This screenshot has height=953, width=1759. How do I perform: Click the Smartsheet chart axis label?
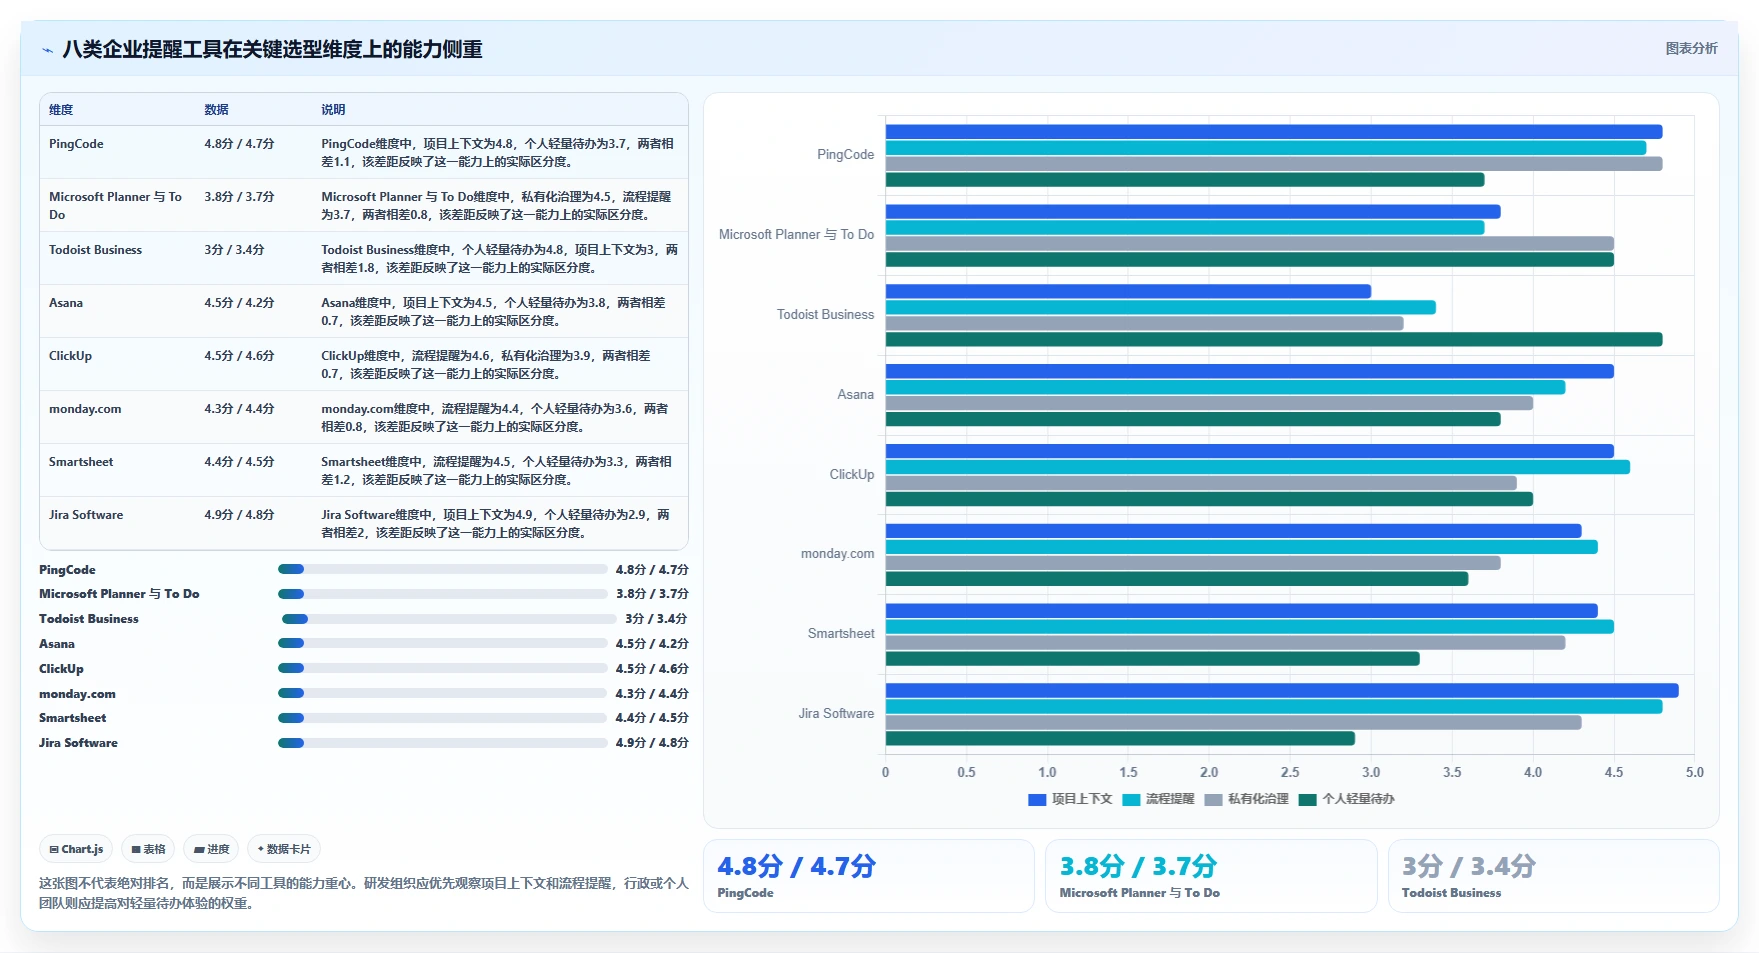coord(841,634)
